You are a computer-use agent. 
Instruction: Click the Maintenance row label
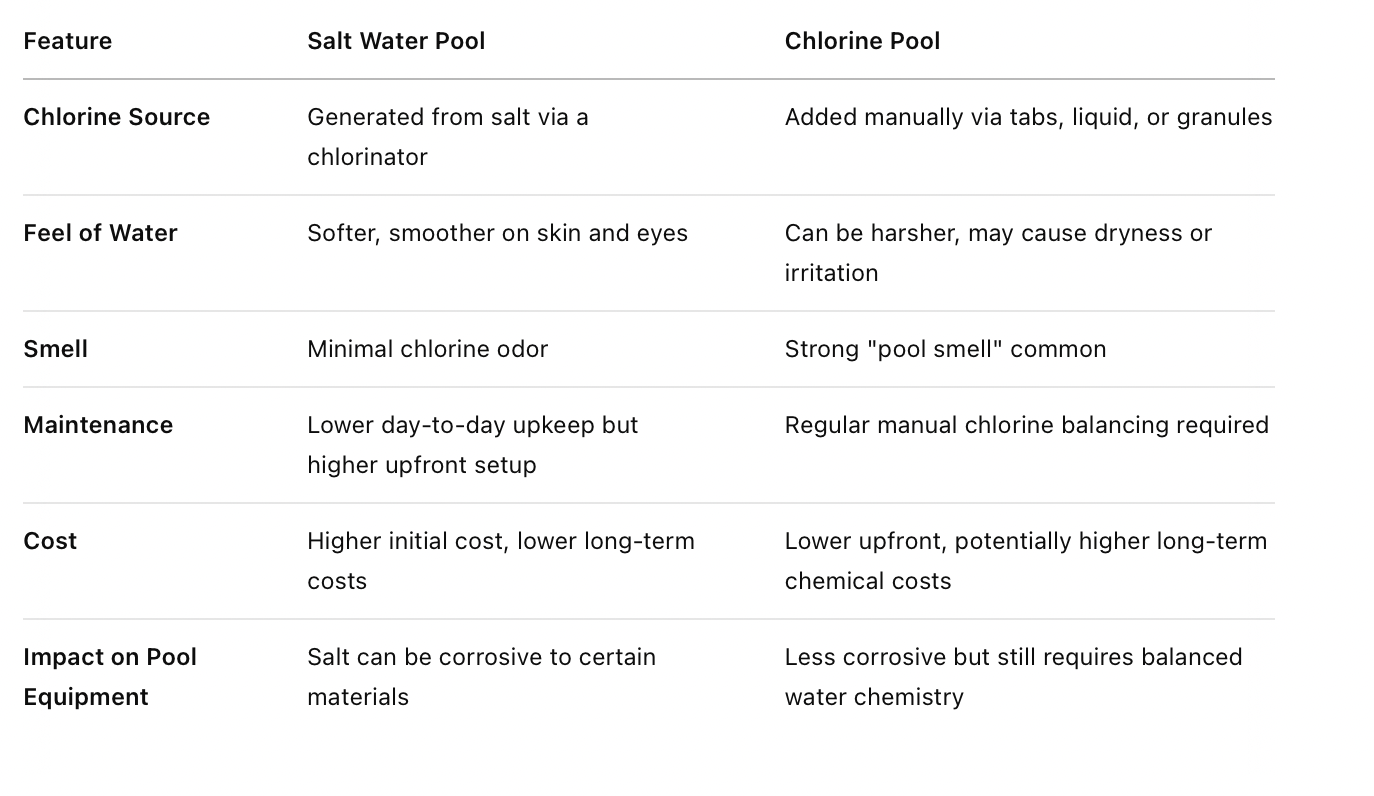(98, 425)
